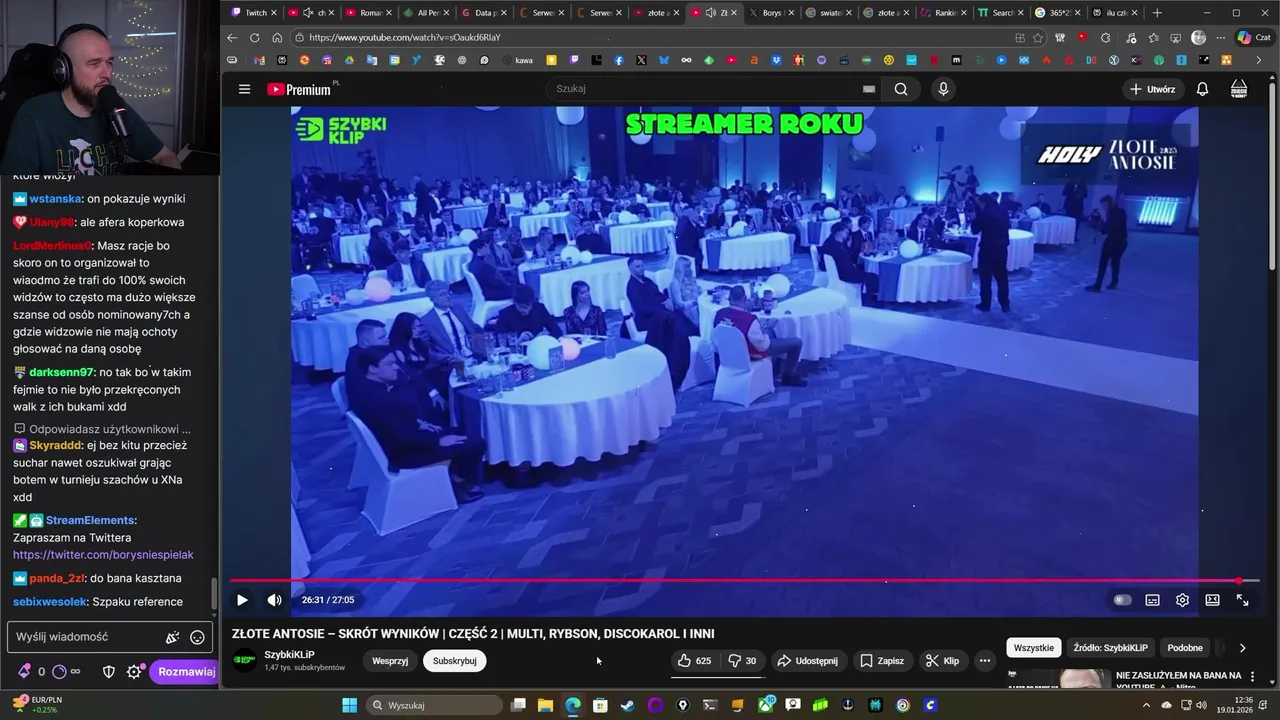Switch to the Data browser tab
The height and width of the screenshot is (720, 1280).
[x=484, y=13]
